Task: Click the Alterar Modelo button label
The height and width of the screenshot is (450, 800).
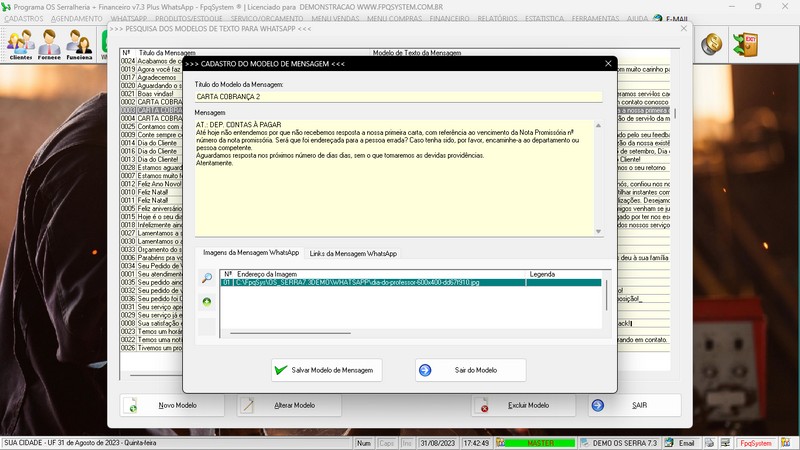Action: [x=294, y=405]
